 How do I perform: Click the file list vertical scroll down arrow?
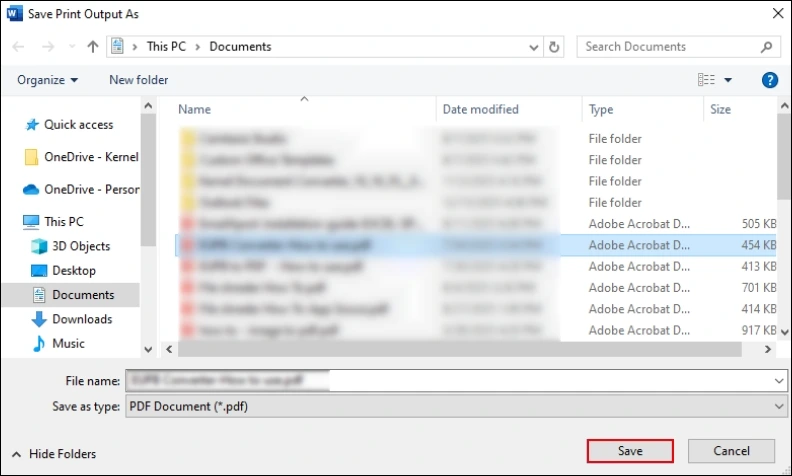[x=784, y=332]
